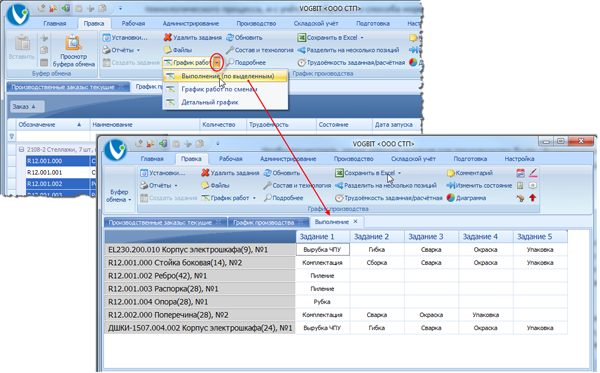Click График работ button in front window
The image size is (600, 373).
tap(225, 198)
